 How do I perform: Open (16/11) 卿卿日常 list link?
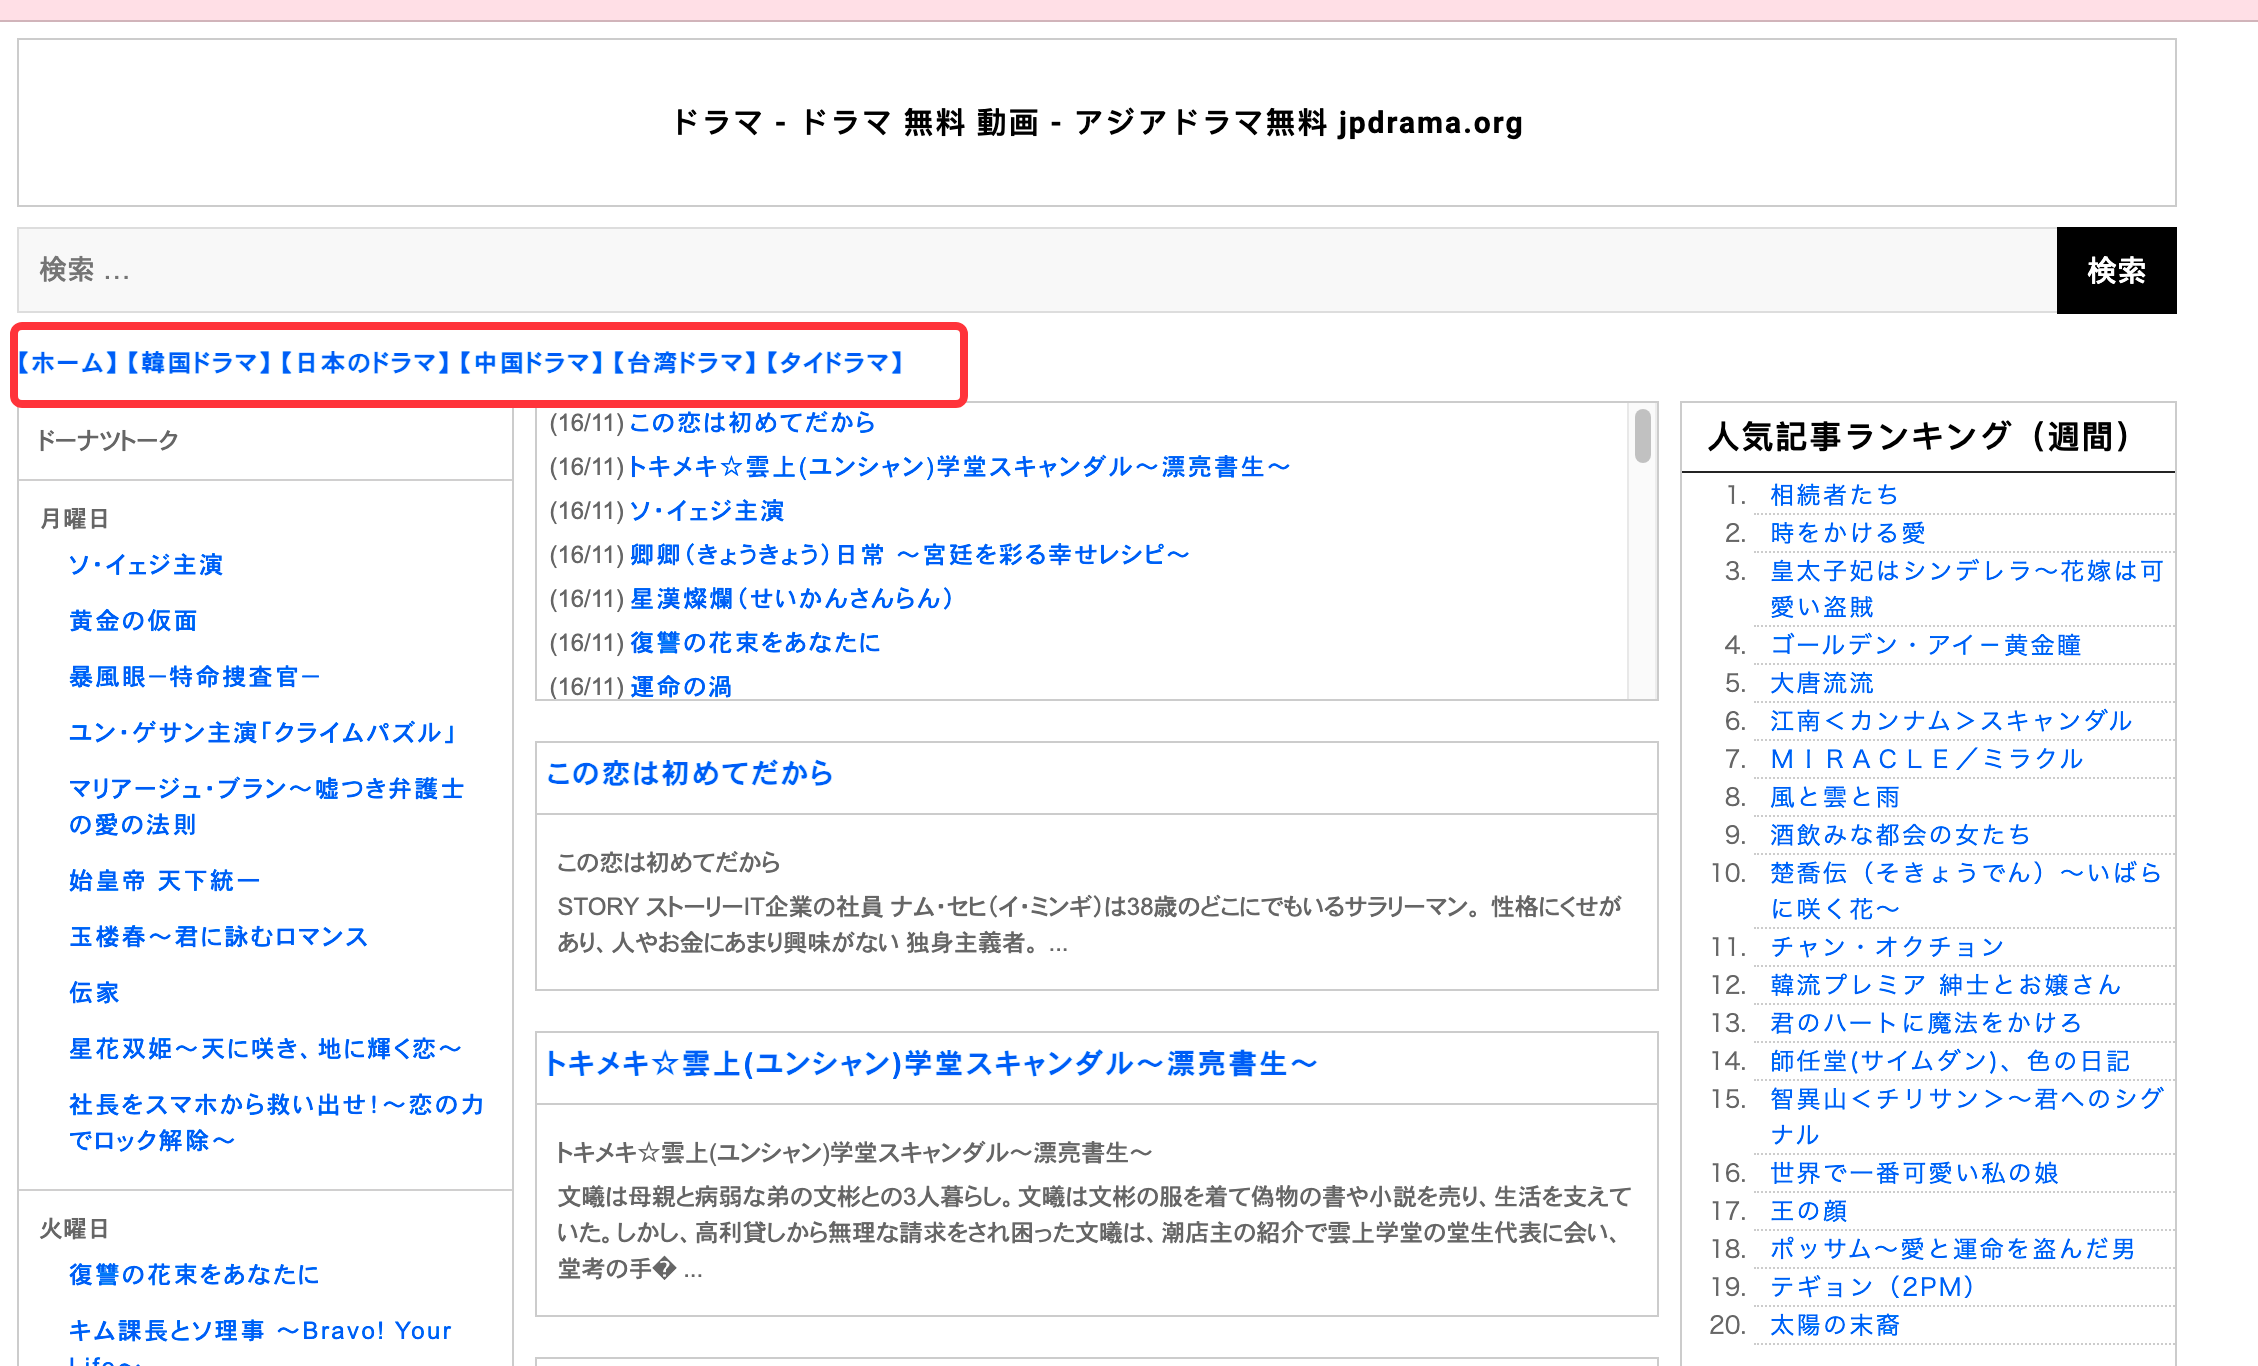(x=909, y=555)
